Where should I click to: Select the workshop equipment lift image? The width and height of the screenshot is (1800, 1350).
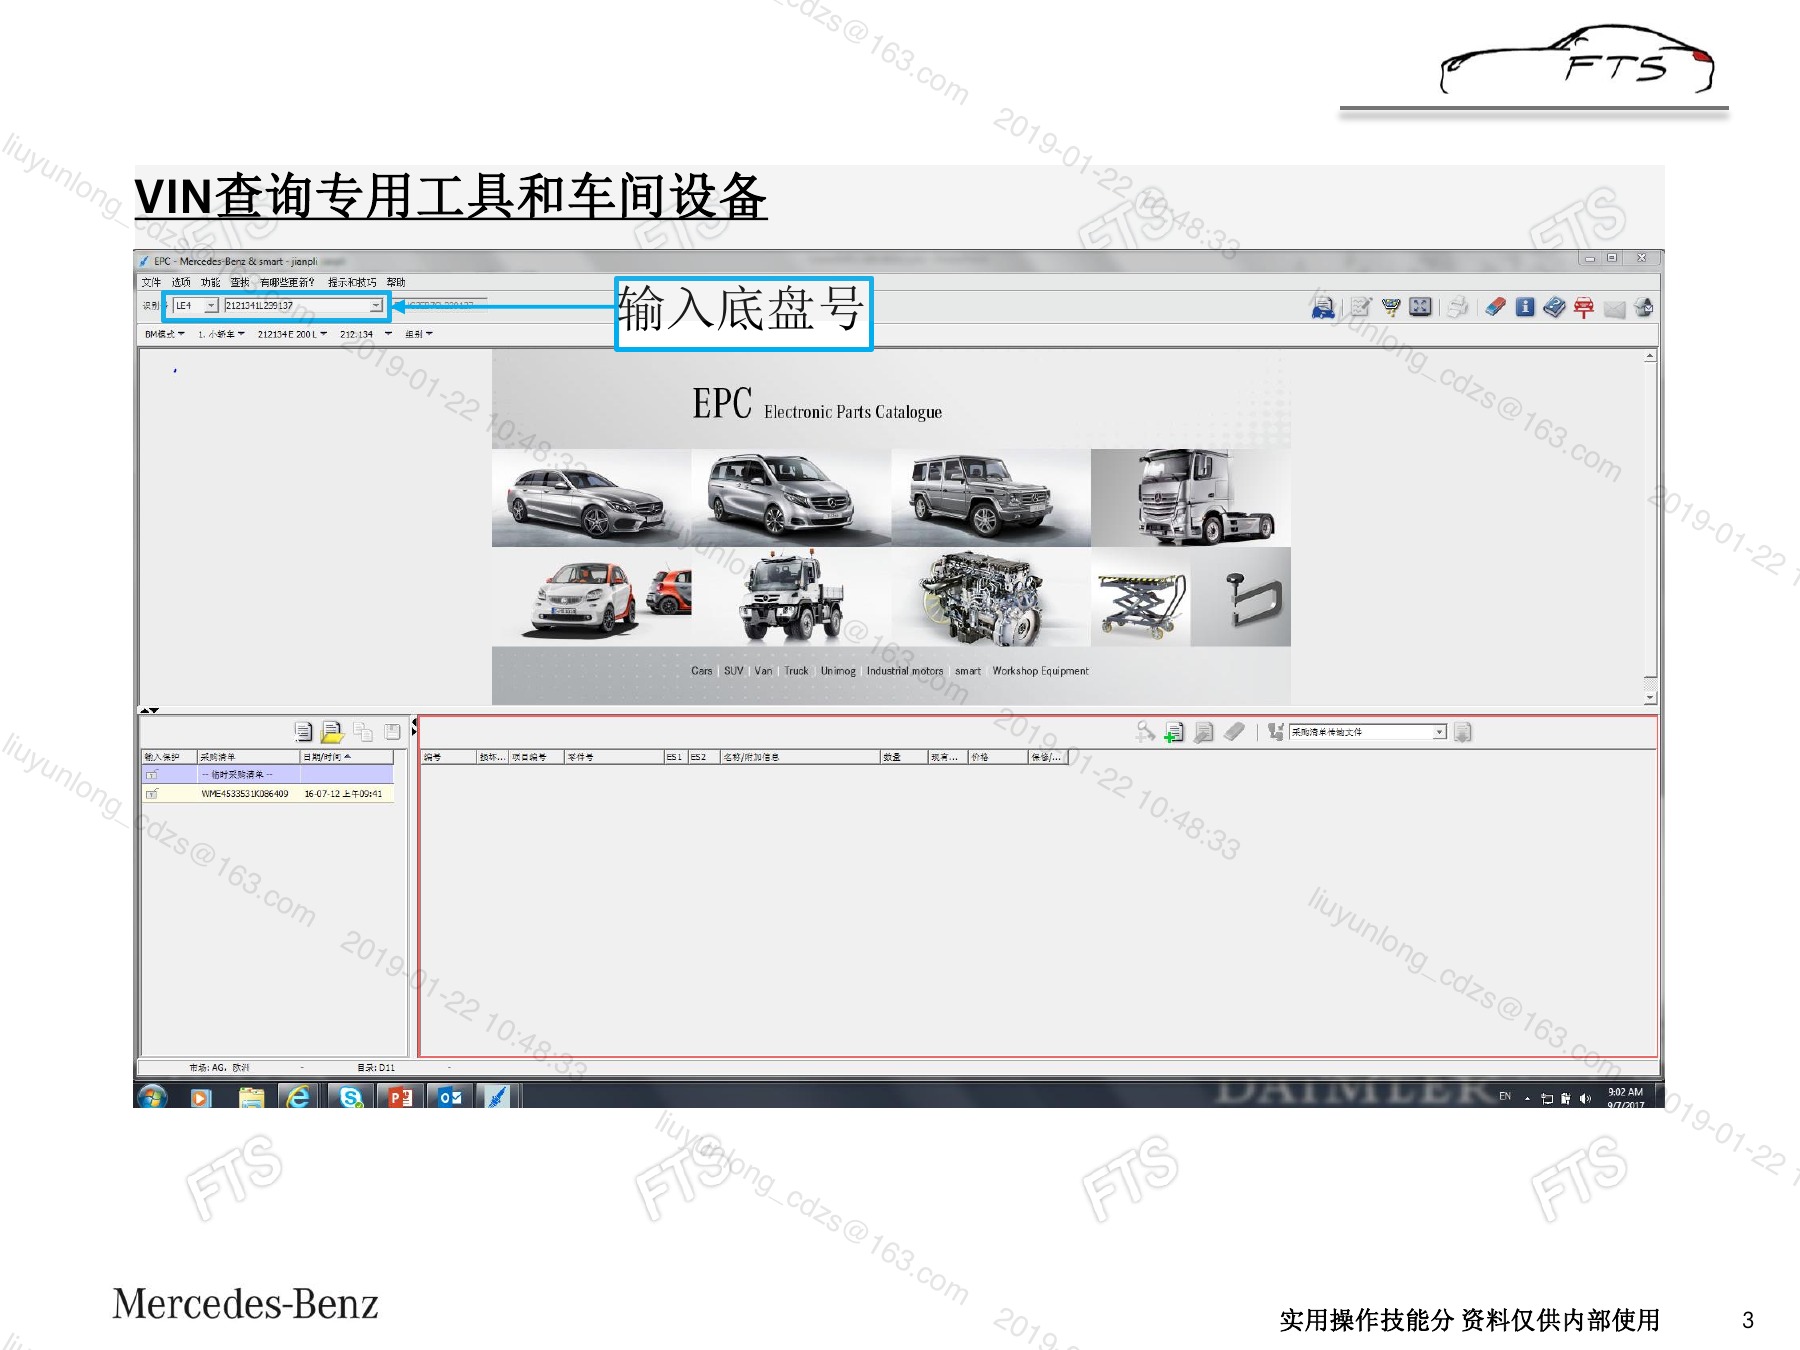[x=1141, y=597]
